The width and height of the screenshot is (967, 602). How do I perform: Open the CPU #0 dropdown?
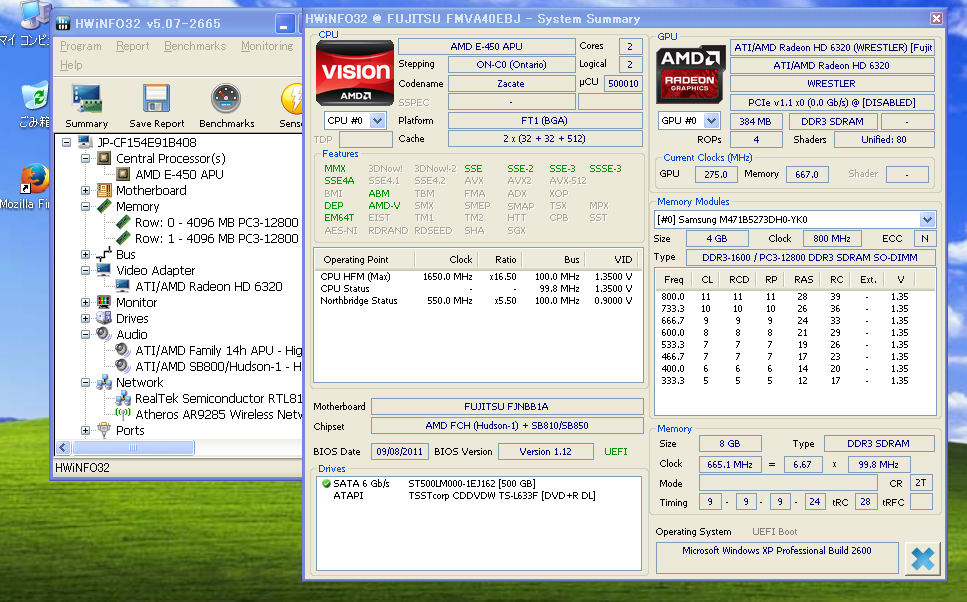pos(378,121)
